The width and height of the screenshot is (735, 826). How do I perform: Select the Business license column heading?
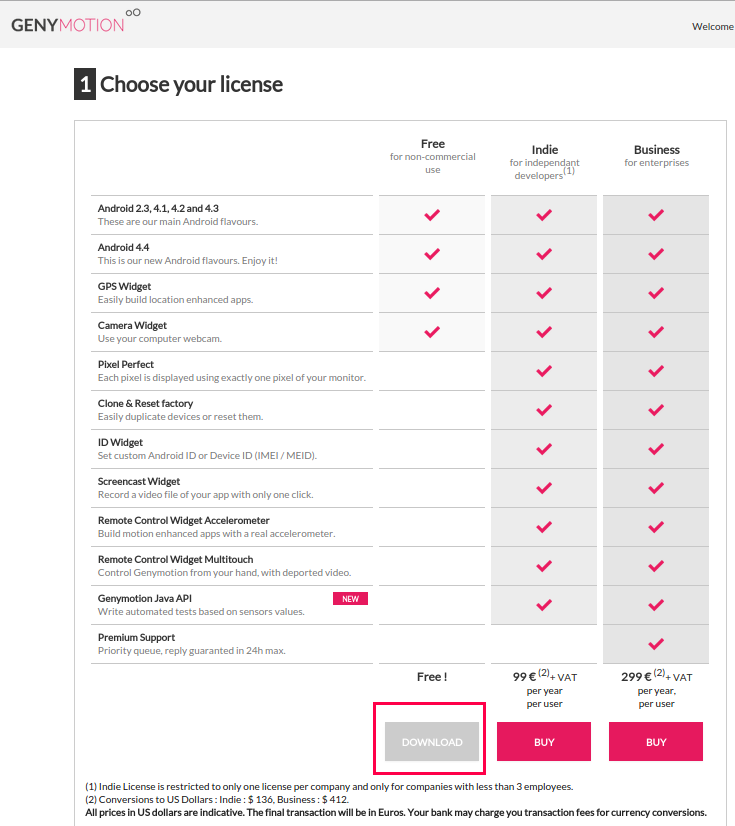(656, 150)
